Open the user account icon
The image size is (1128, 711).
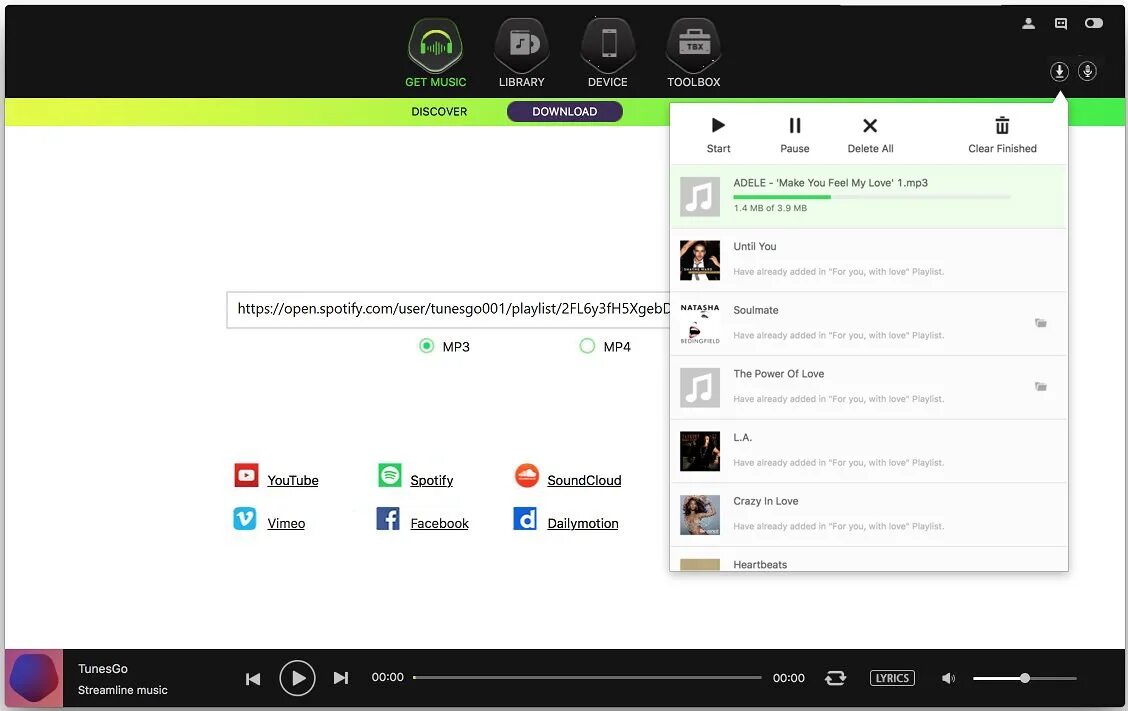pos(1029,23)
